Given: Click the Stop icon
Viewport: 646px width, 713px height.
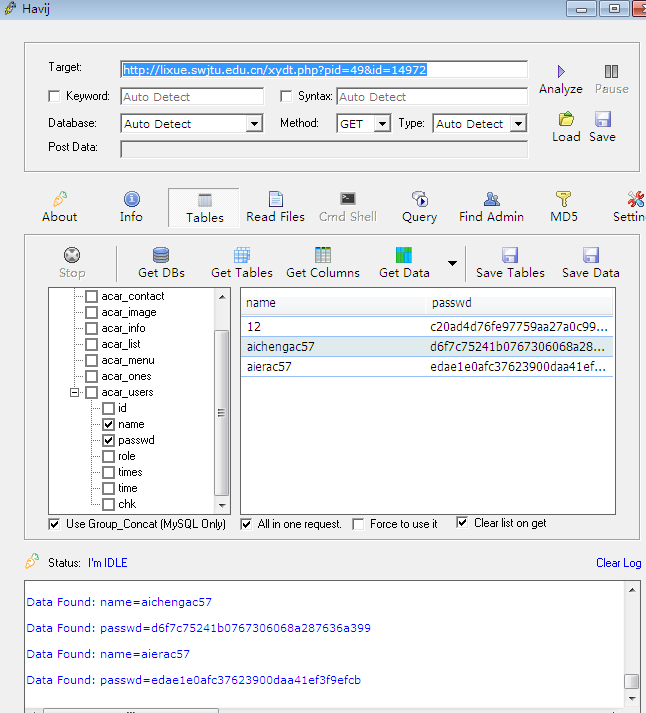Looking at the screenshot, I should (x=72, y=255).
